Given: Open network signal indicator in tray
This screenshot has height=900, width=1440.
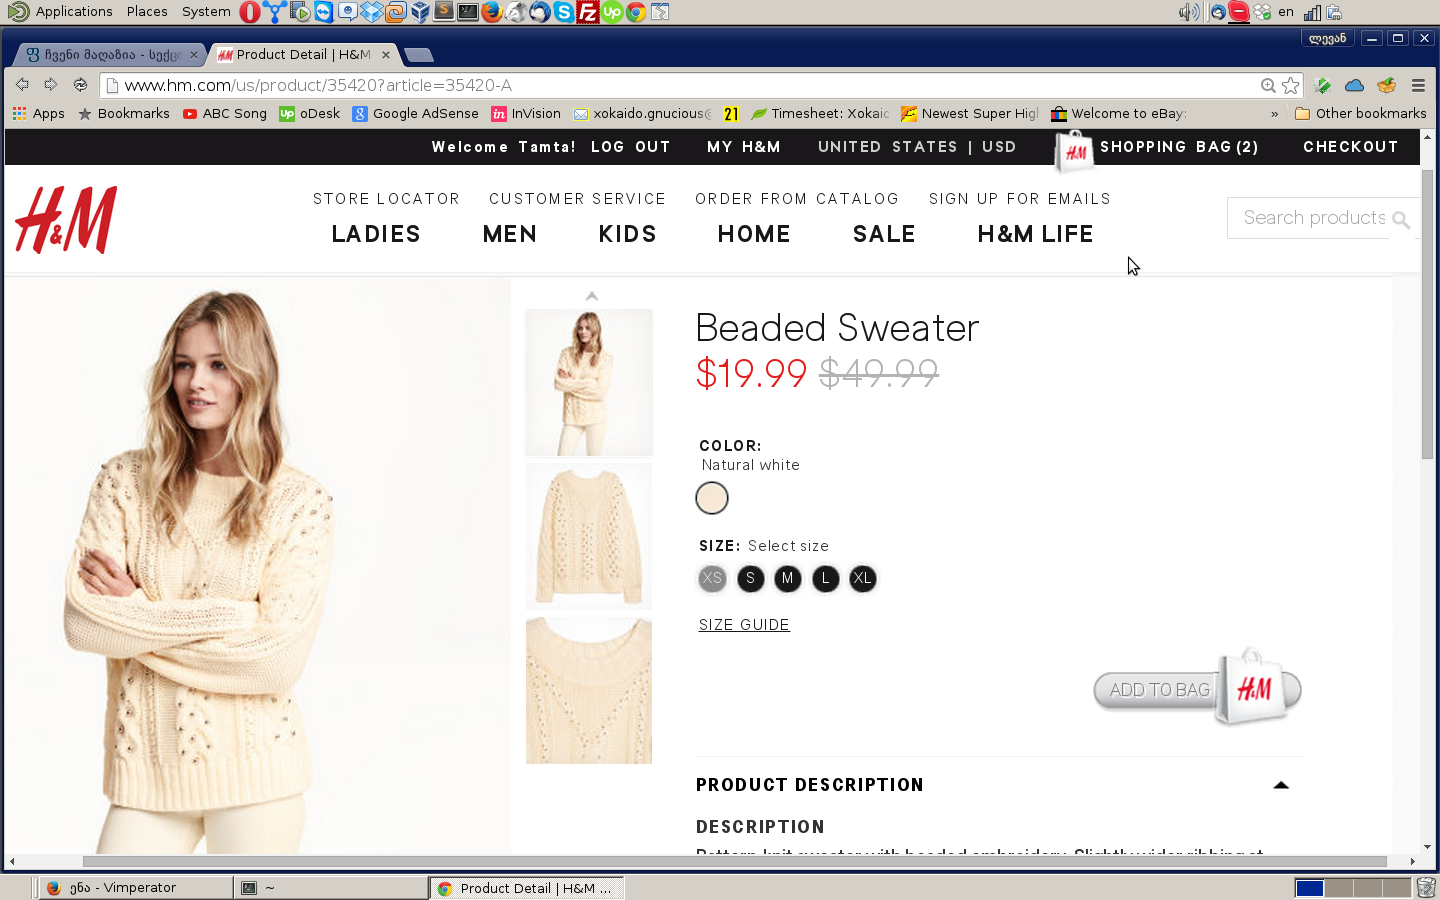Looking at the screenshot, I should pyautogui.click(x=1312, y=12).
